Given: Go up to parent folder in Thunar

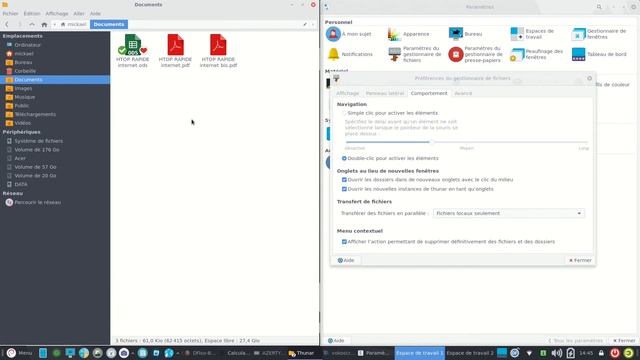Looking at the screenshot, I should coord(32,24).
